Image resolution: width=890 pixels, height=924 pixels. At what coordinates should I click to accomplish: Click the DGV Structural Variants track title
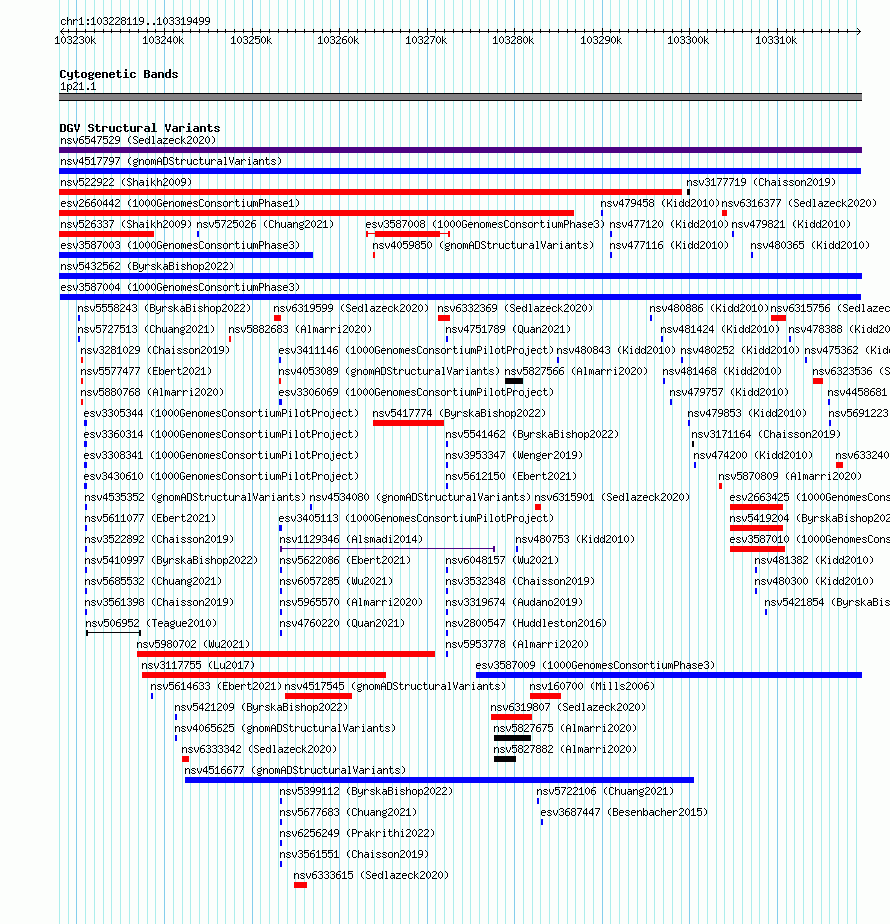coord(140,128)
